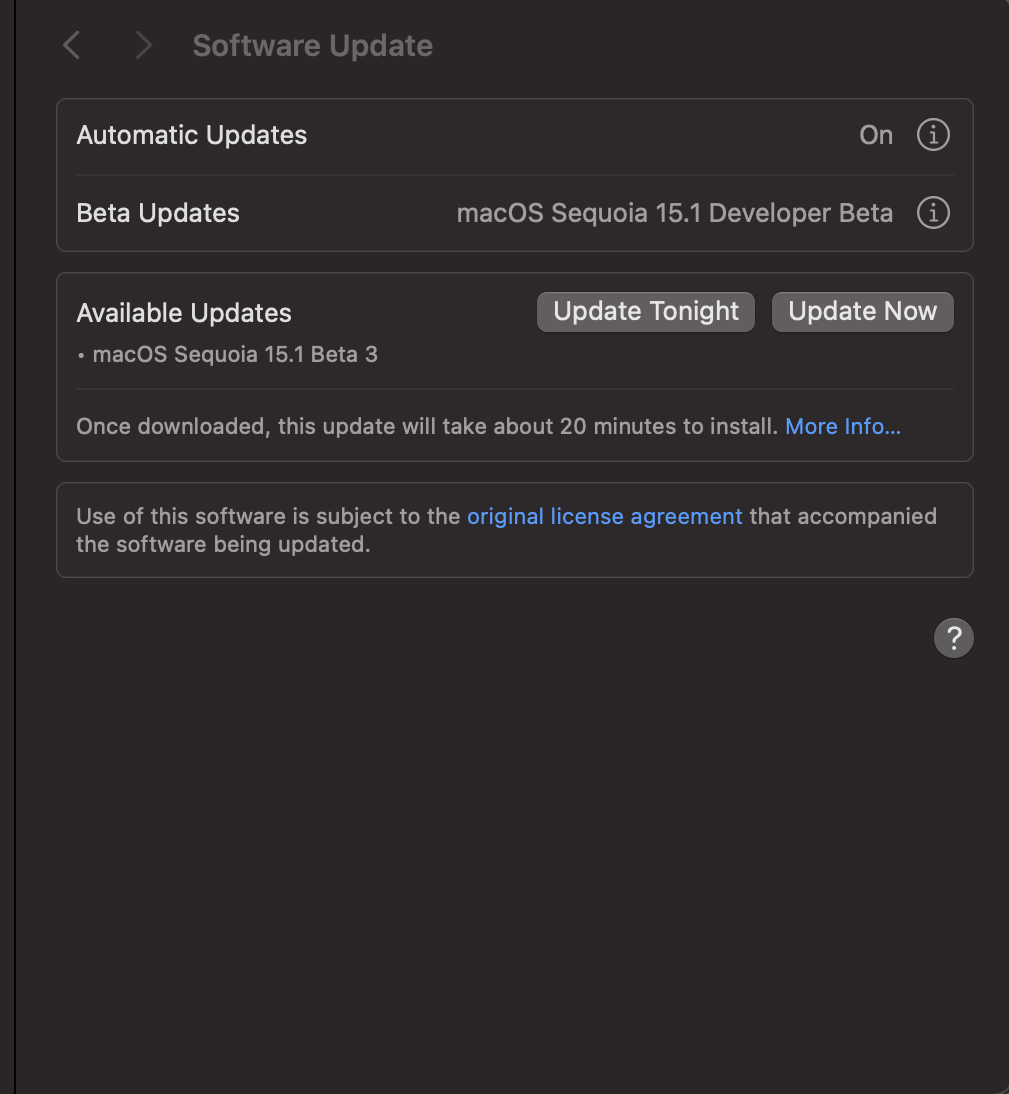This screenshot has height=1094, width=1009.
Task: Go forward with the right chevron
Action: pyautogui.click(x=144, y=45)
